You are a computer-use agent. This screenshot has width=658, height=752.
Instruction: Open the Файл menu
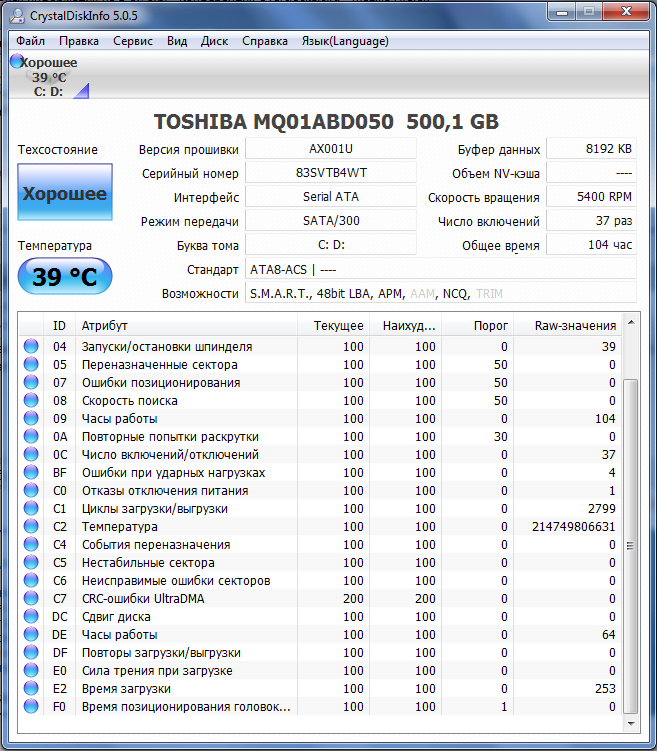pos(30,41)
